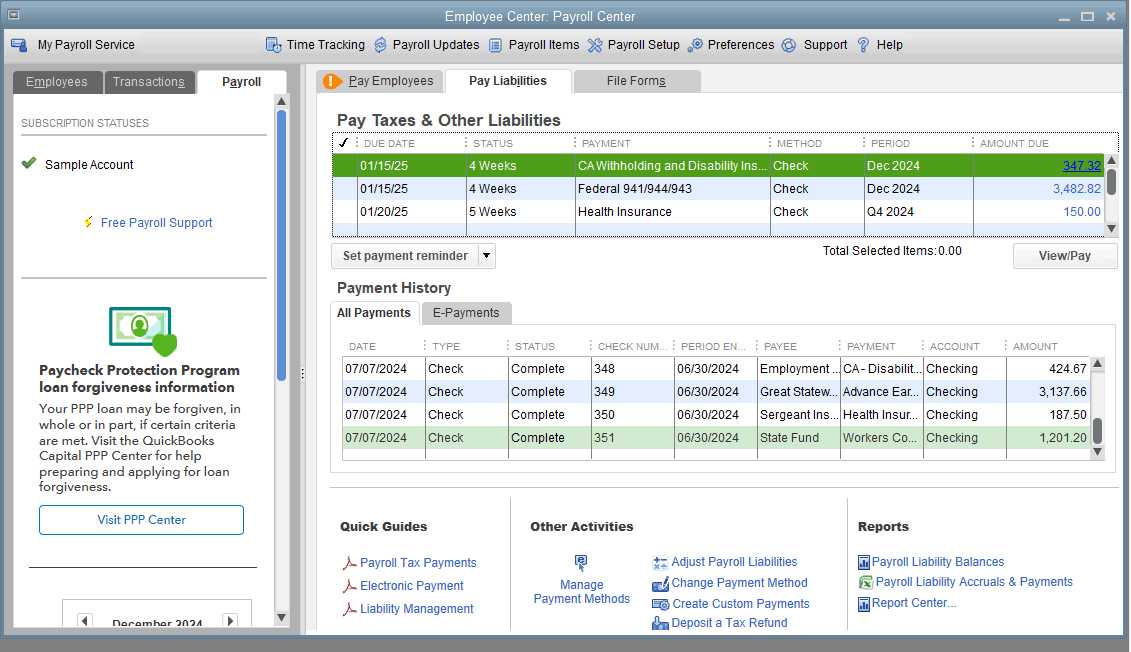The height and width of the screenshot is (652, 1131).
Task: Click the Preferences gear icon
Action: click(x=695, y=45)
